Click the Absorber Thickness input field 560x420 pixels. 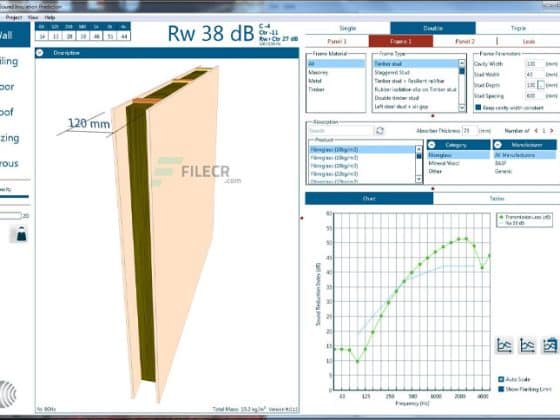click(469, 131)
